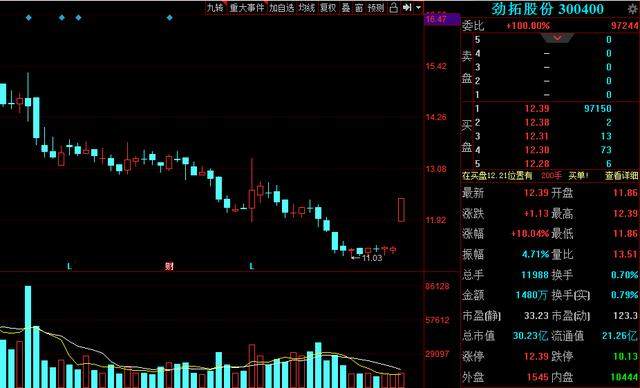Click the blue L marker below the candlestick spike
This screenshot has width=640, height=388.
pos(252,266)
